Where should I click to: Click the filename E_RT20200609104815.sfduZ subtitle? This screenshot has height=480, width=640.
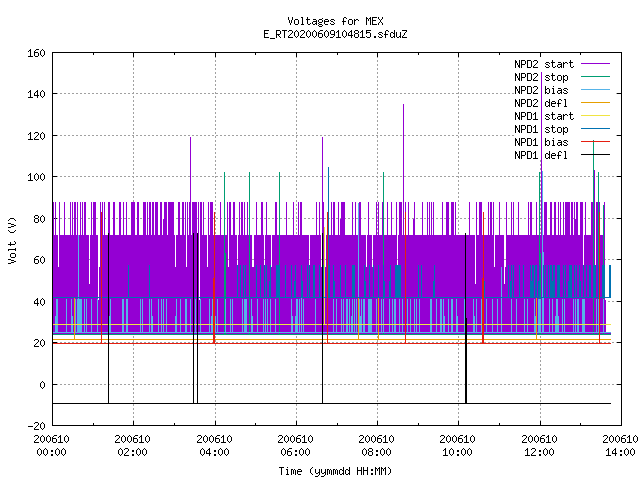pyautogui.click(x=336, y=34)
